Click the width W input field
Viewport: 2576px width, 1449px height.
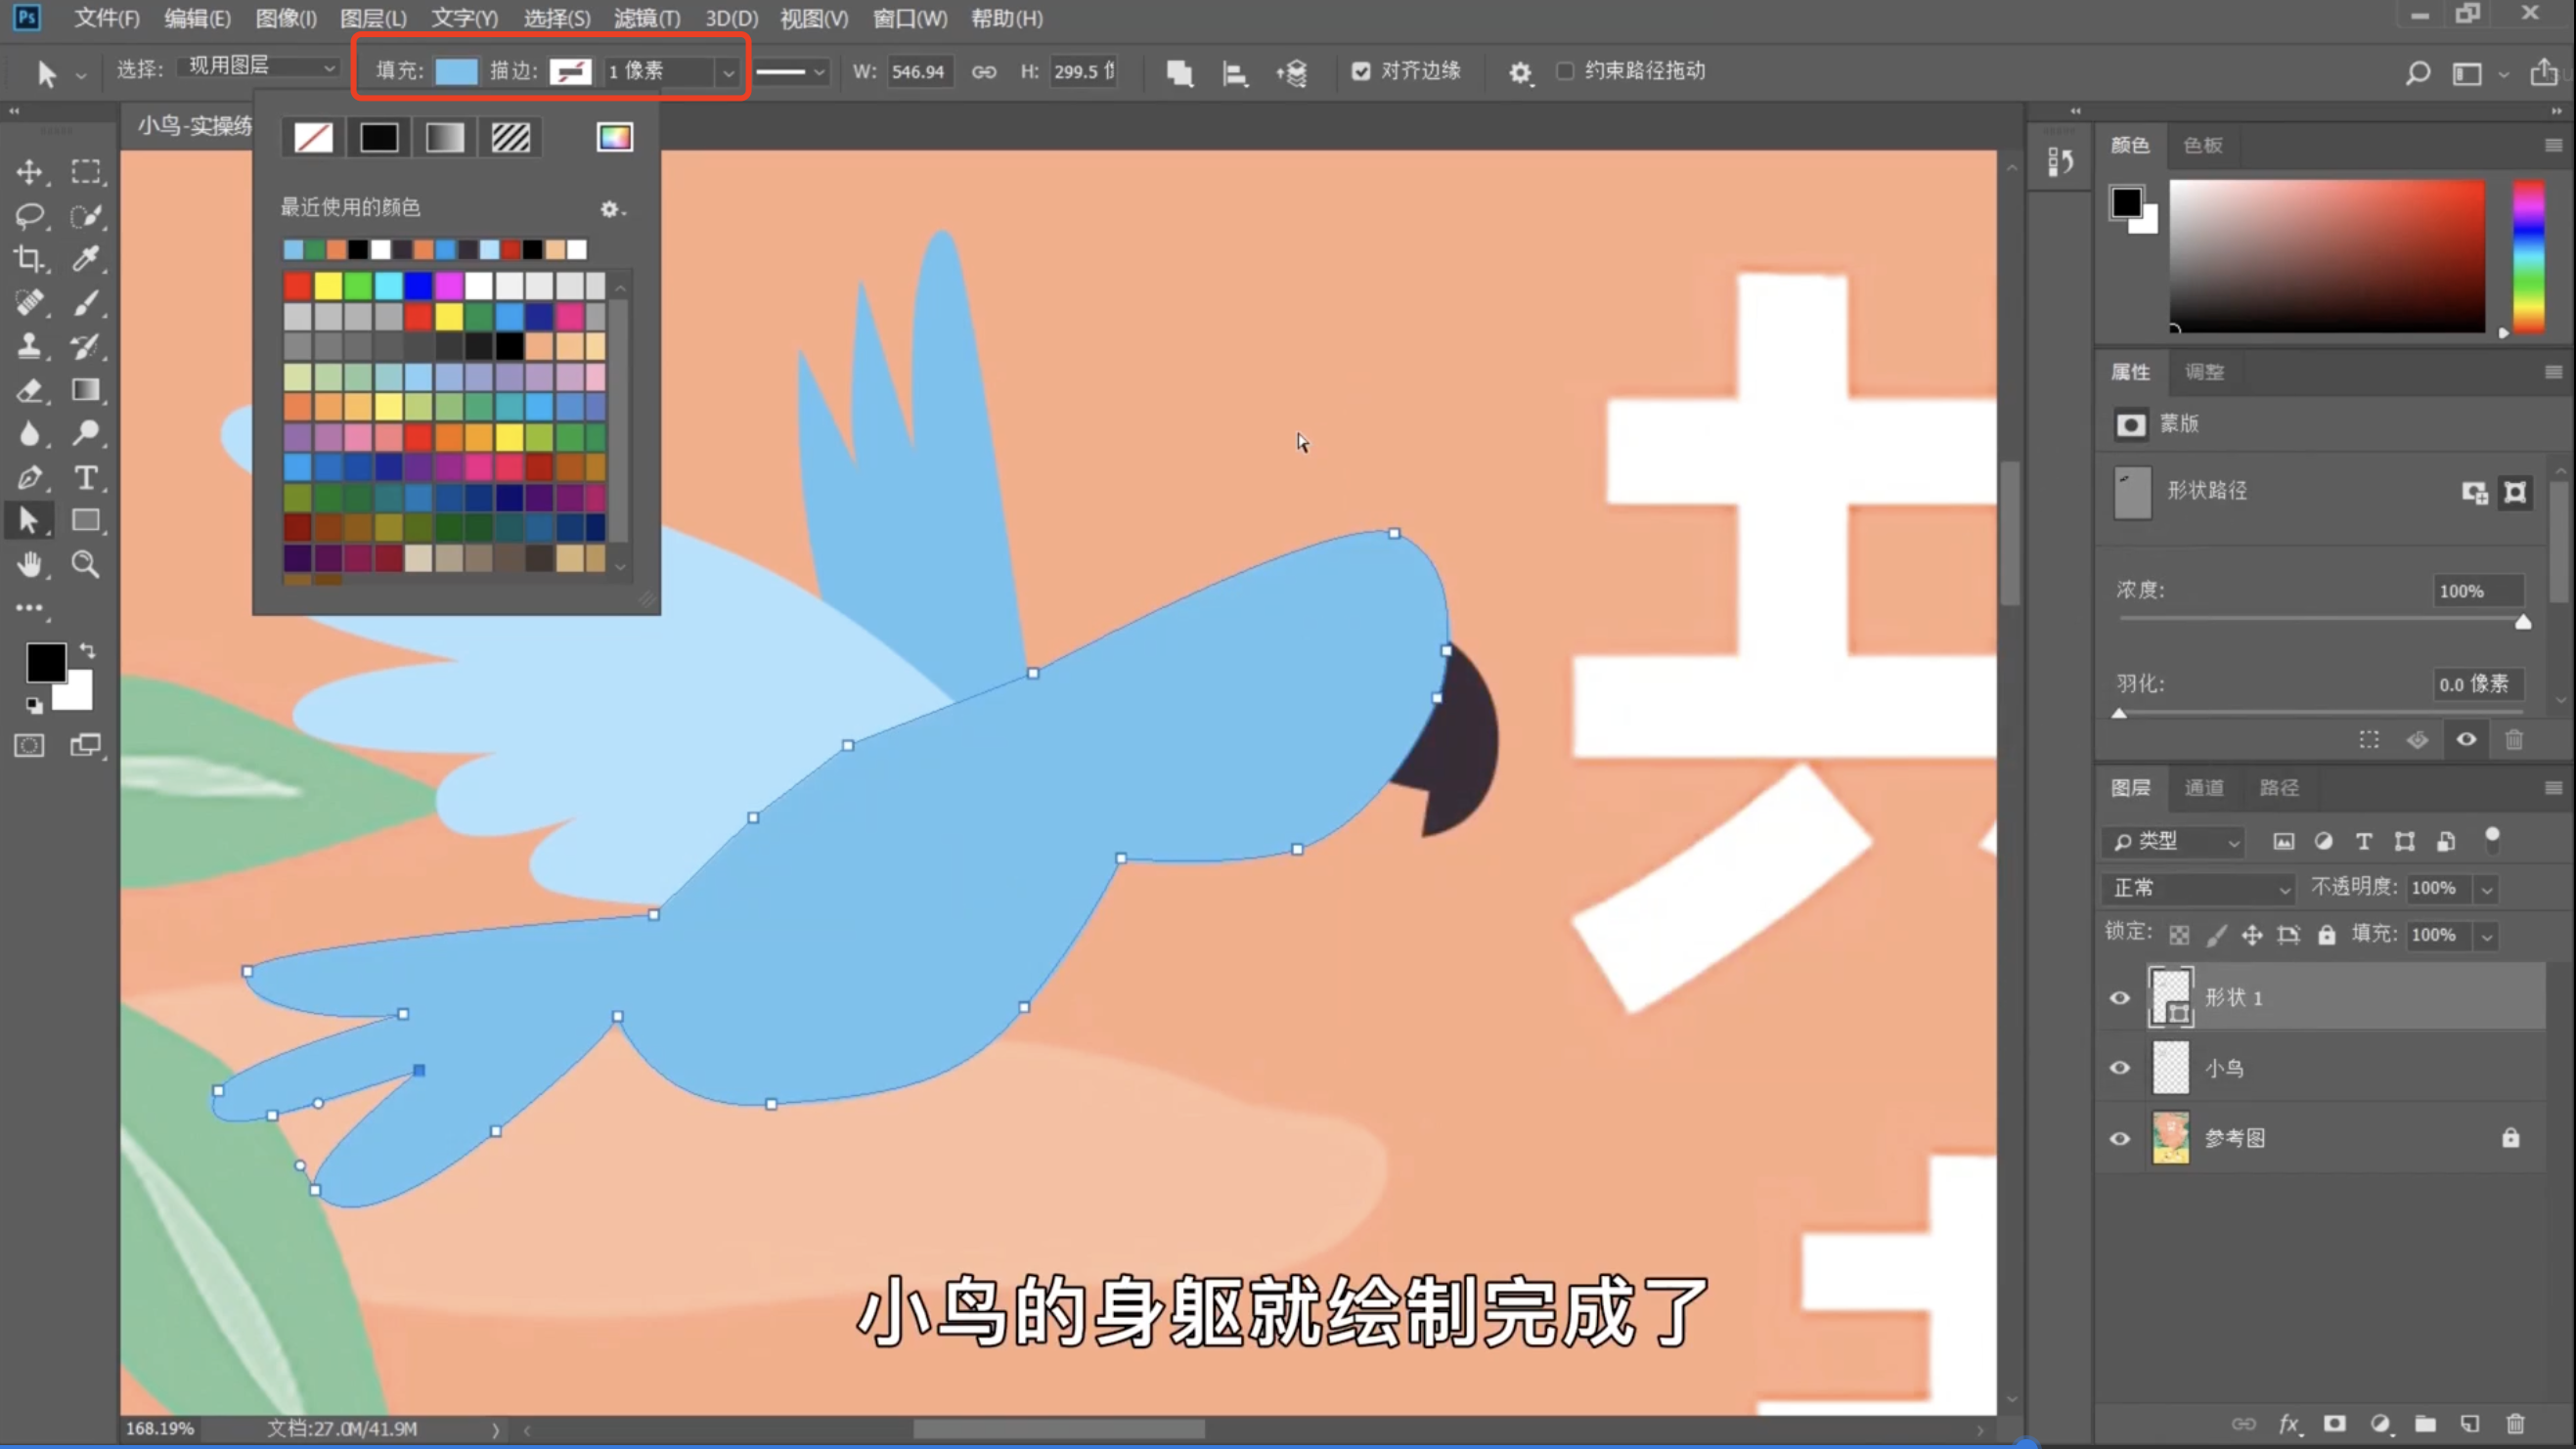(917, 71)
